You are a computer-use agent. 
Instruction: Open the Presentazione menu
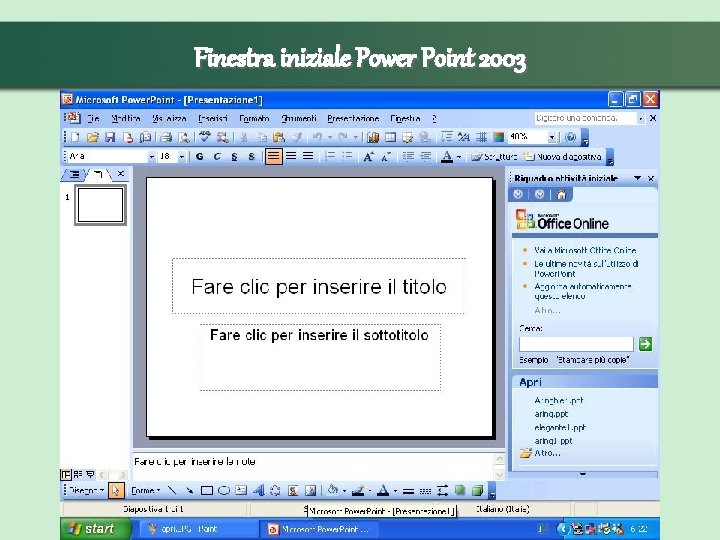point(353,118)
